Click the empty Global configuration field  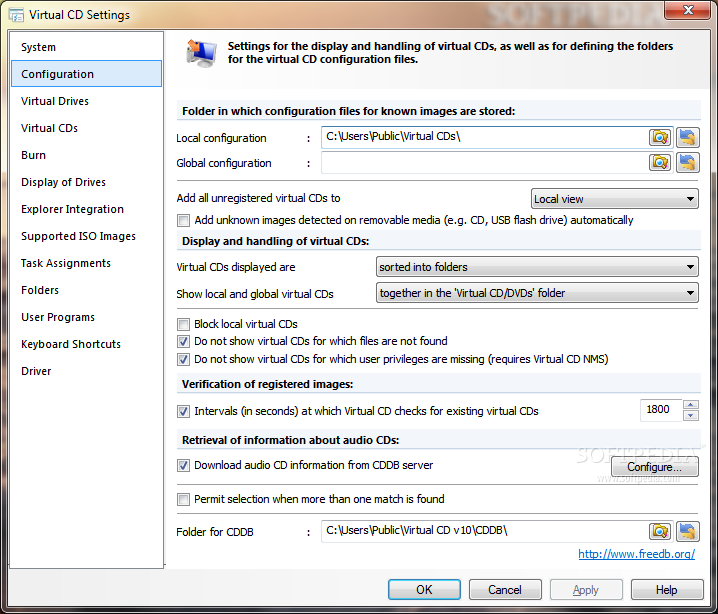click(x=484, y=163)
